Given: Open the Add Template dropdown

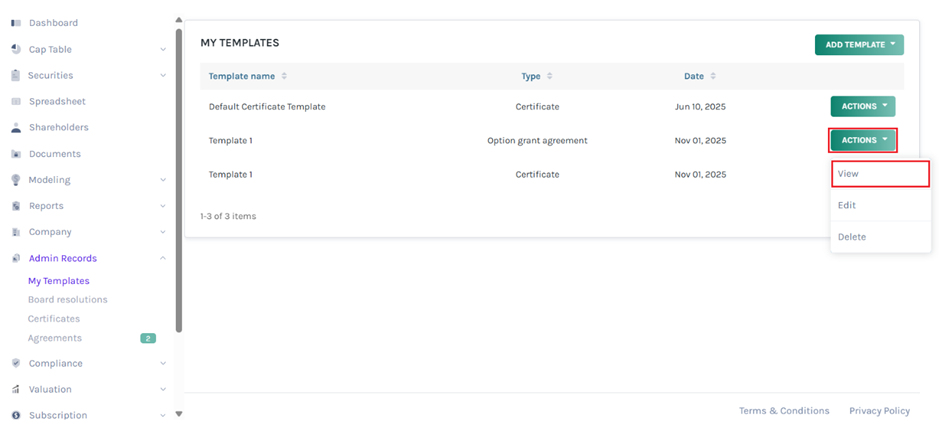Looking at the screenshot, I should tap(859, 45).
